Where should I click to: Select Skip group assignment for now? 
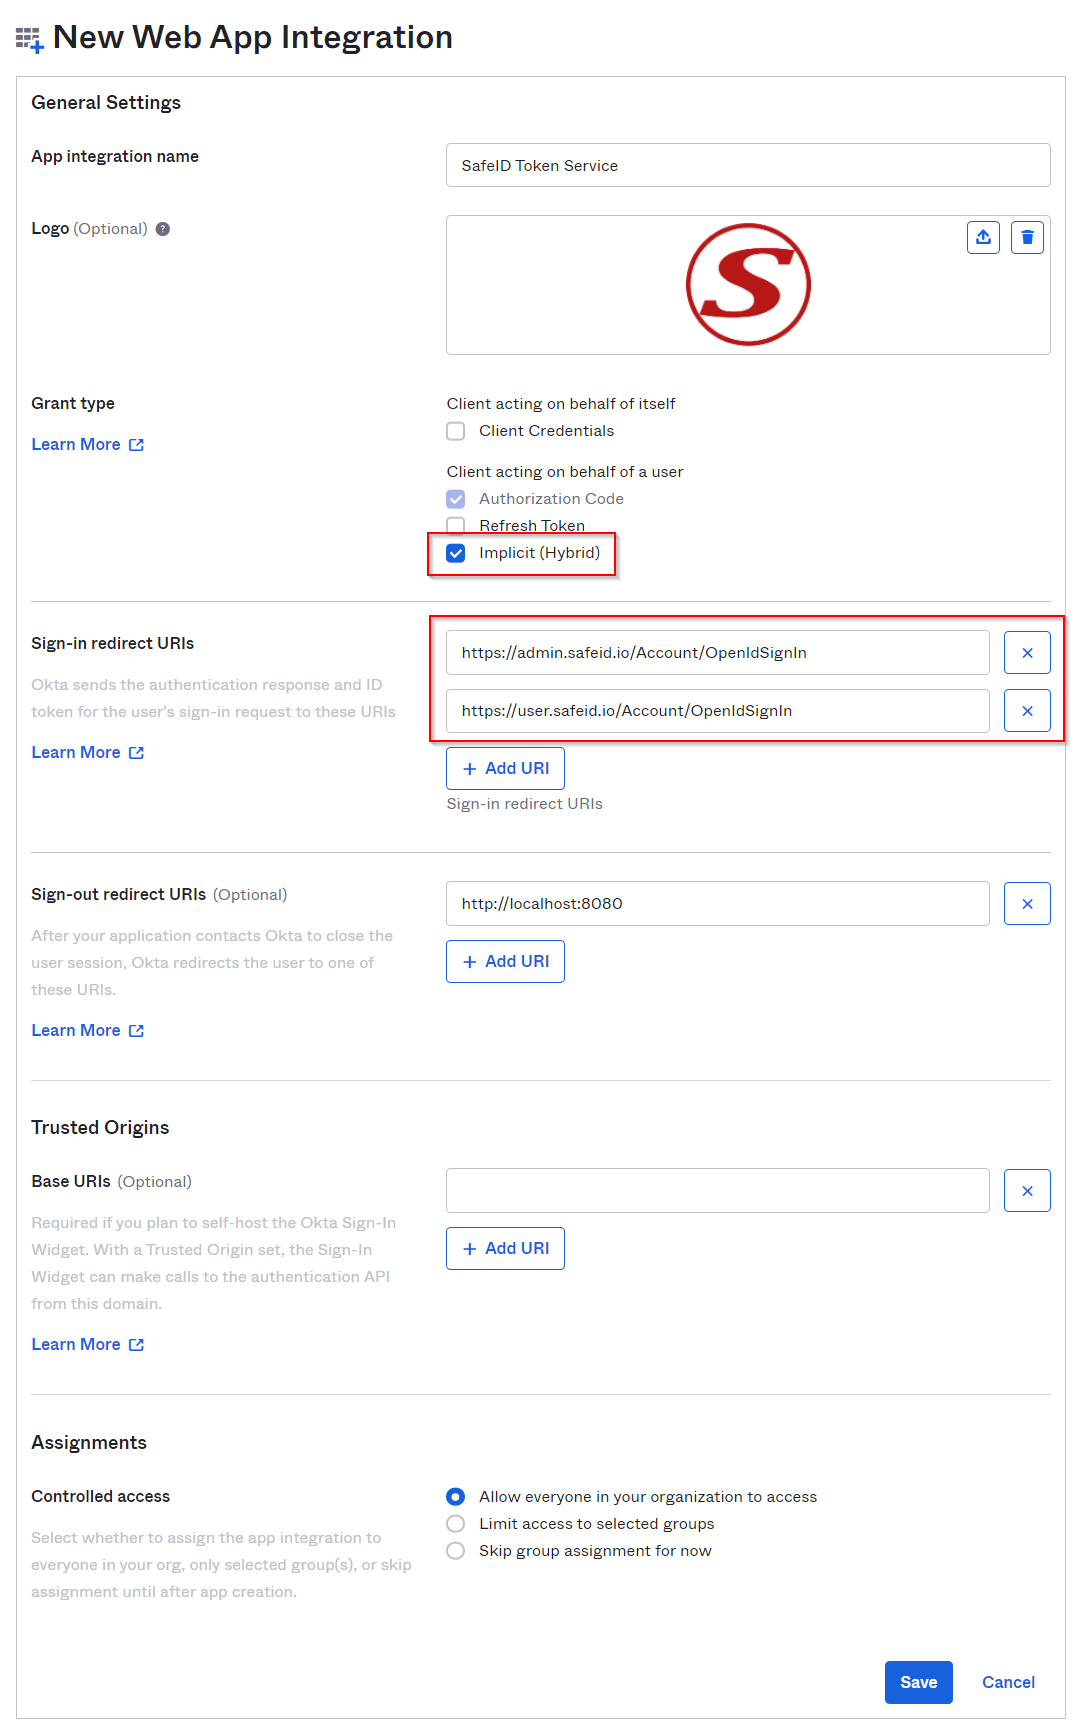[x=456, y=1551]
